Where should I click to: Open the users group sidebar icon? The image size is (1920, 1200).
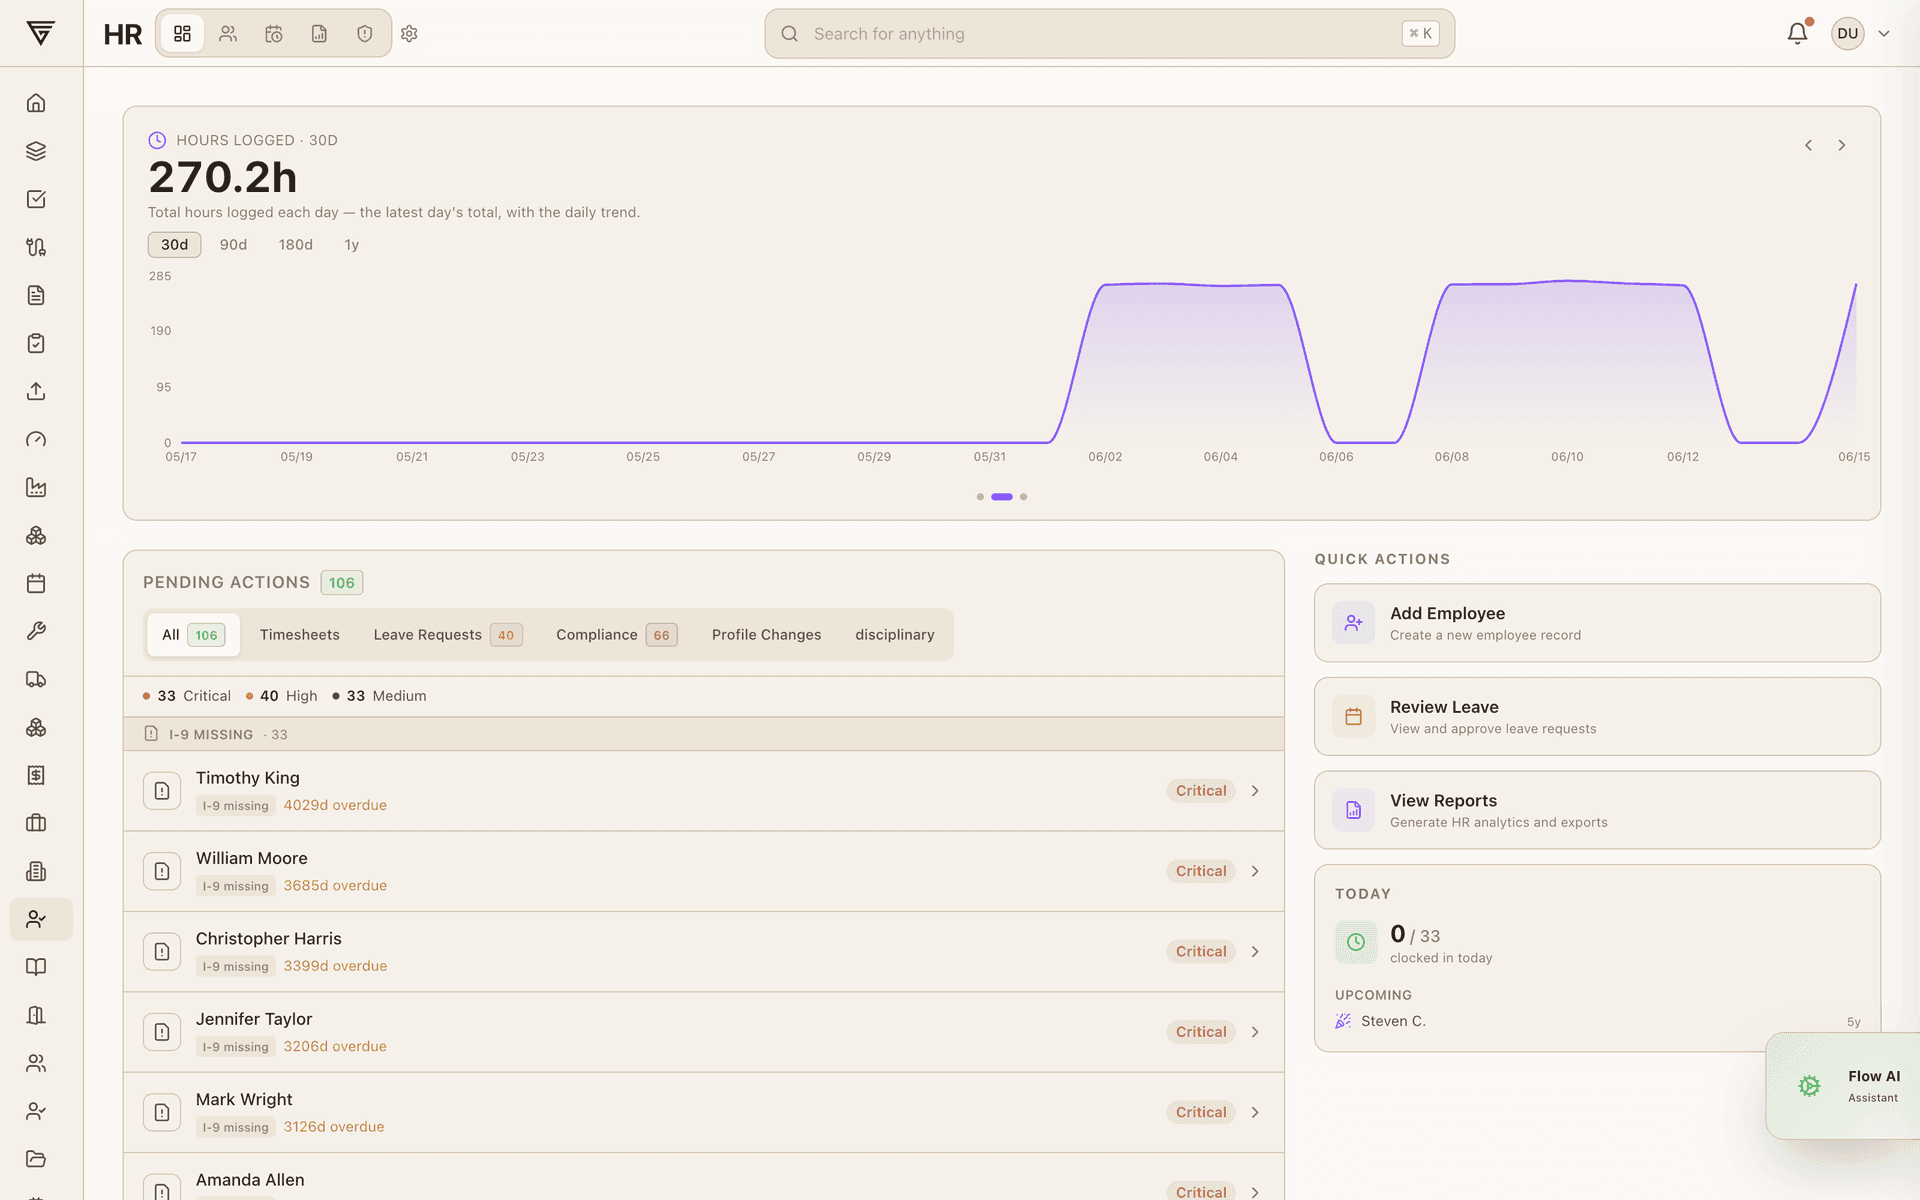[36, 1063]
